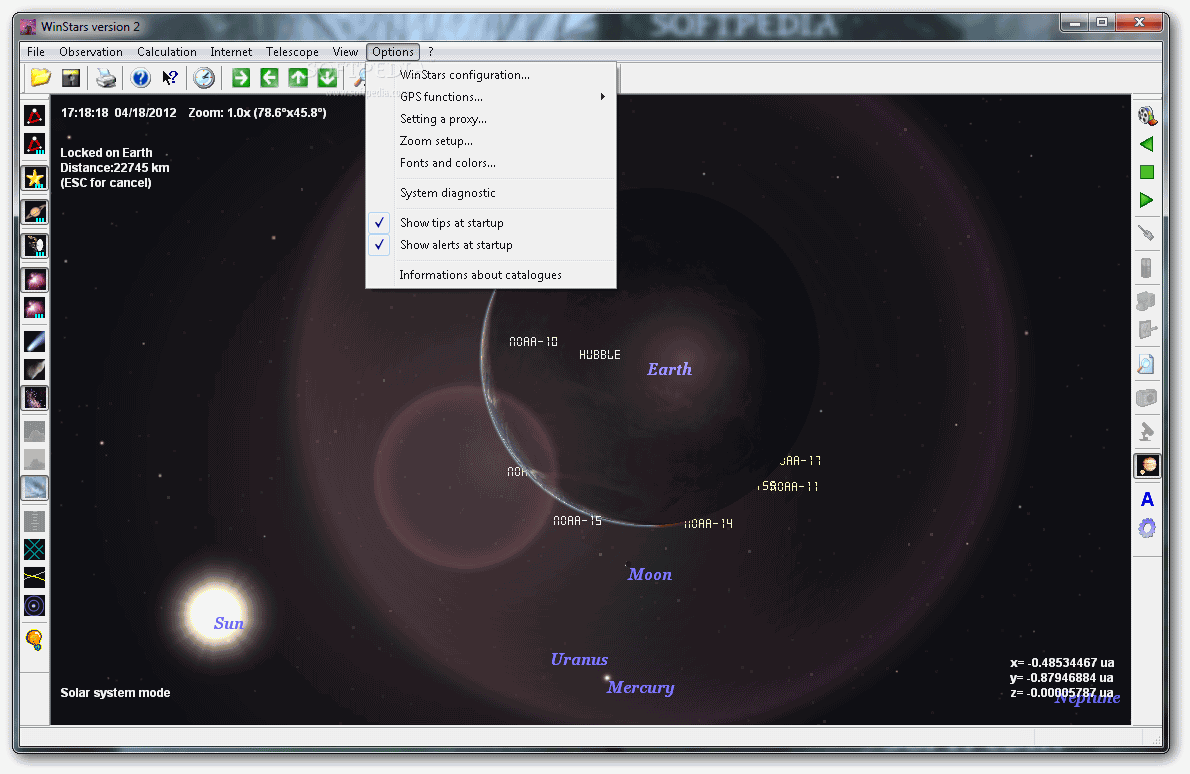This screenshot has width=1190, height=774.
Task: Click the Earth label in sky view
Action: pos(669,369)
